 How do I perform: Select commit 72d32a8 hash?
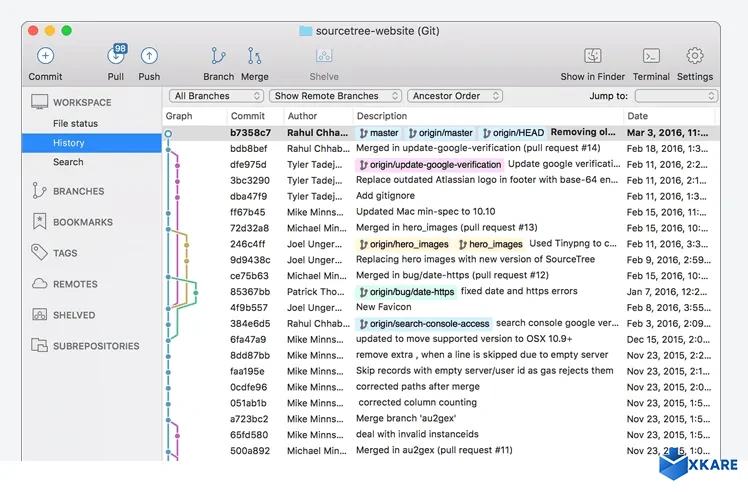point(249,228)
